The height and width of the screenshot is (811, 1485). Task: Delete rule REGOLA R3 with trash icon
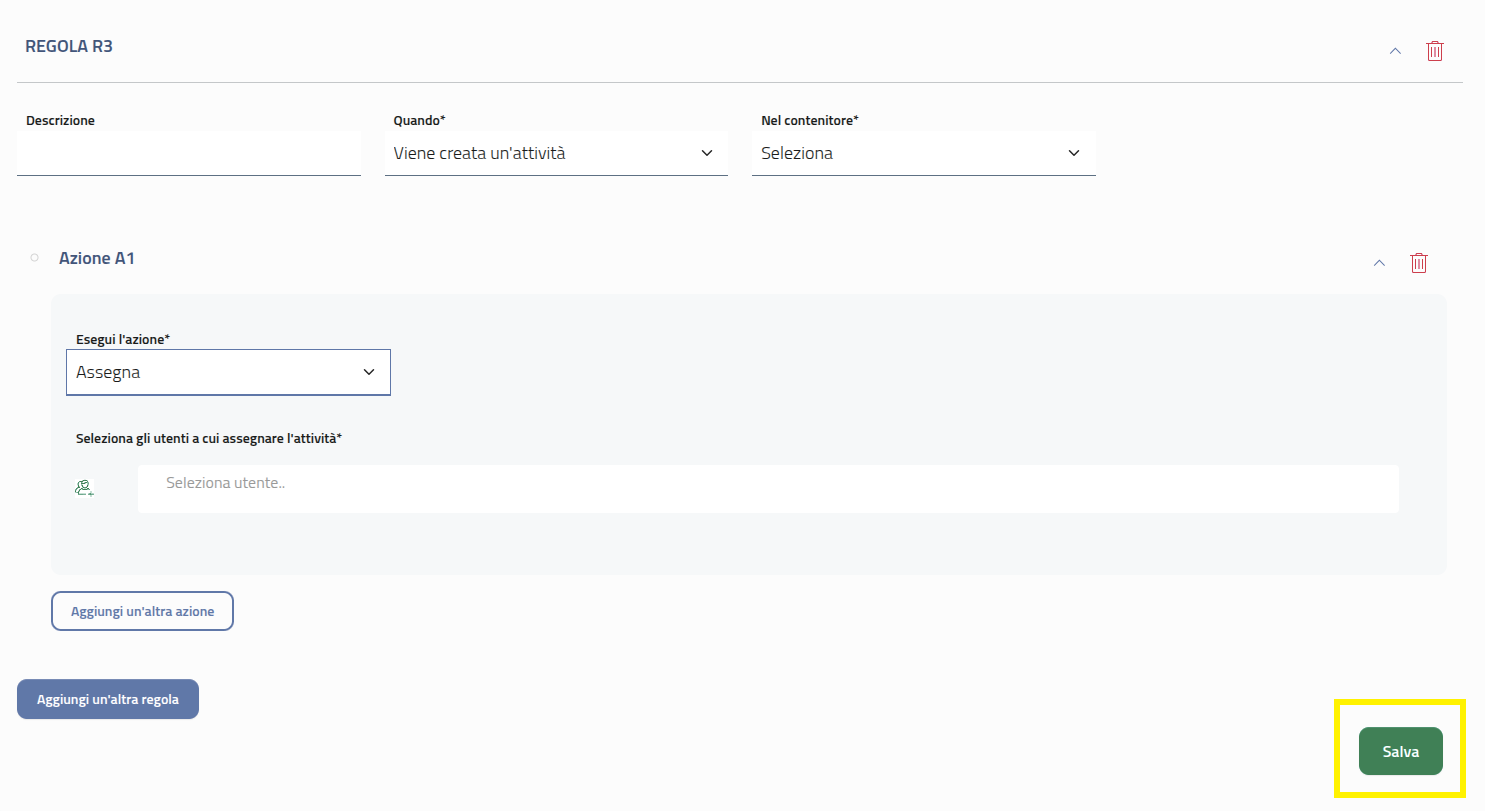pos(1434,51)
